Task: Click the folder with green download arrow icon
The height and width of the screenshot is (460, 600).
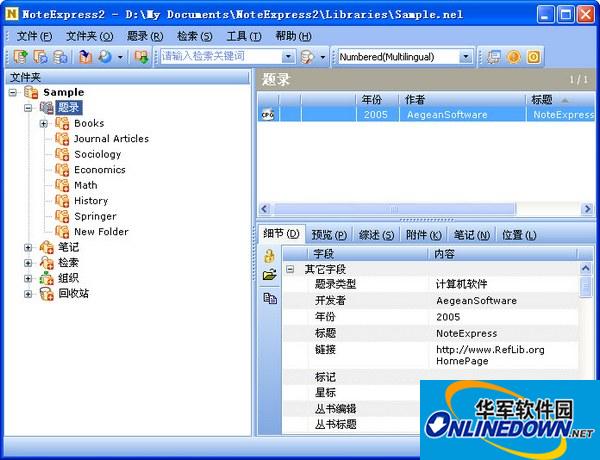Action: pyautogui.click(x=141, y=57)
